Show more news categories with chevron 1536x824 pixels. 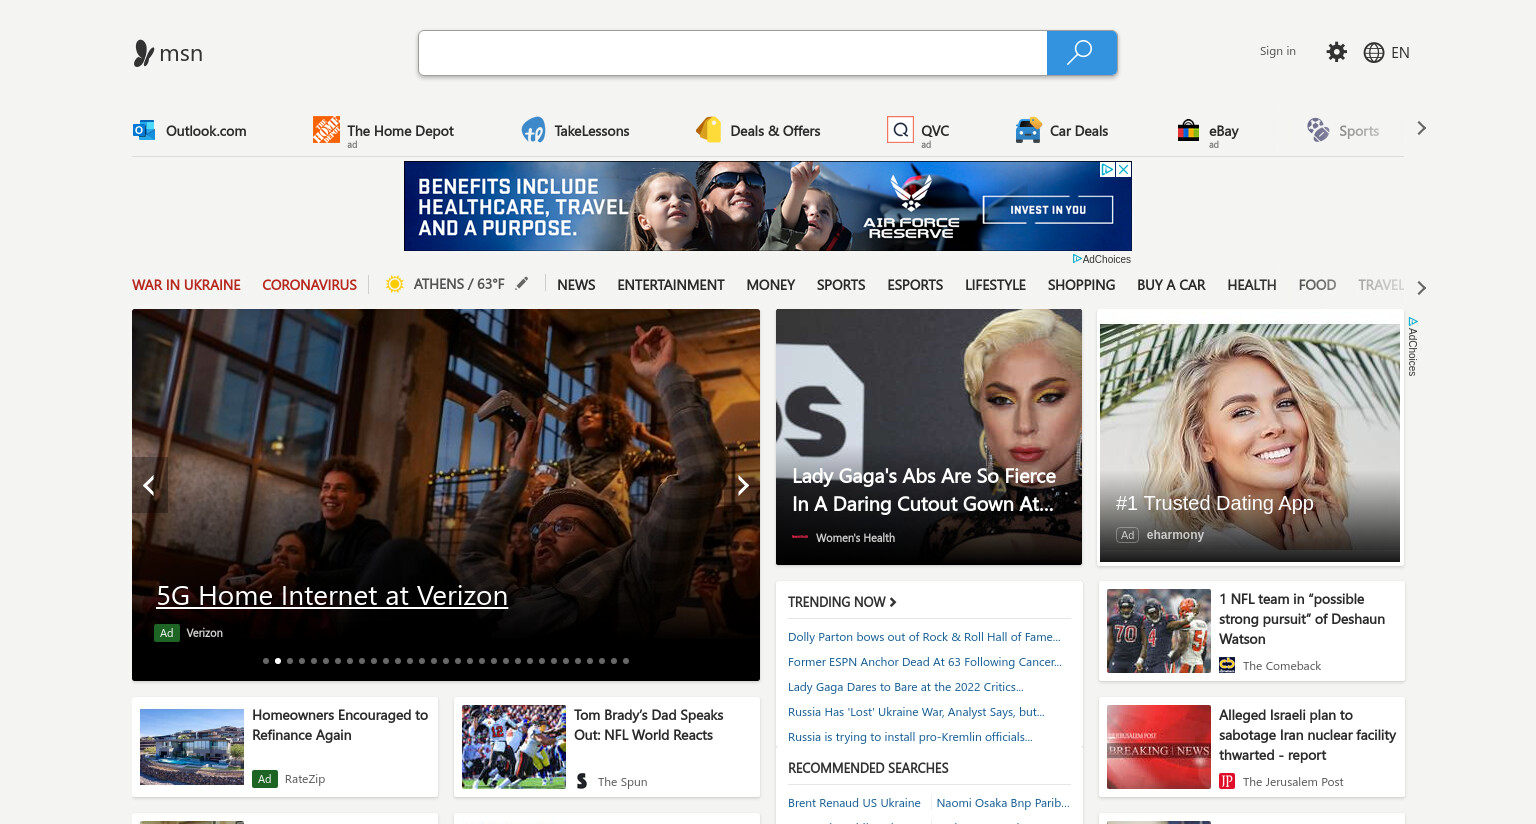click(1421, 288)
